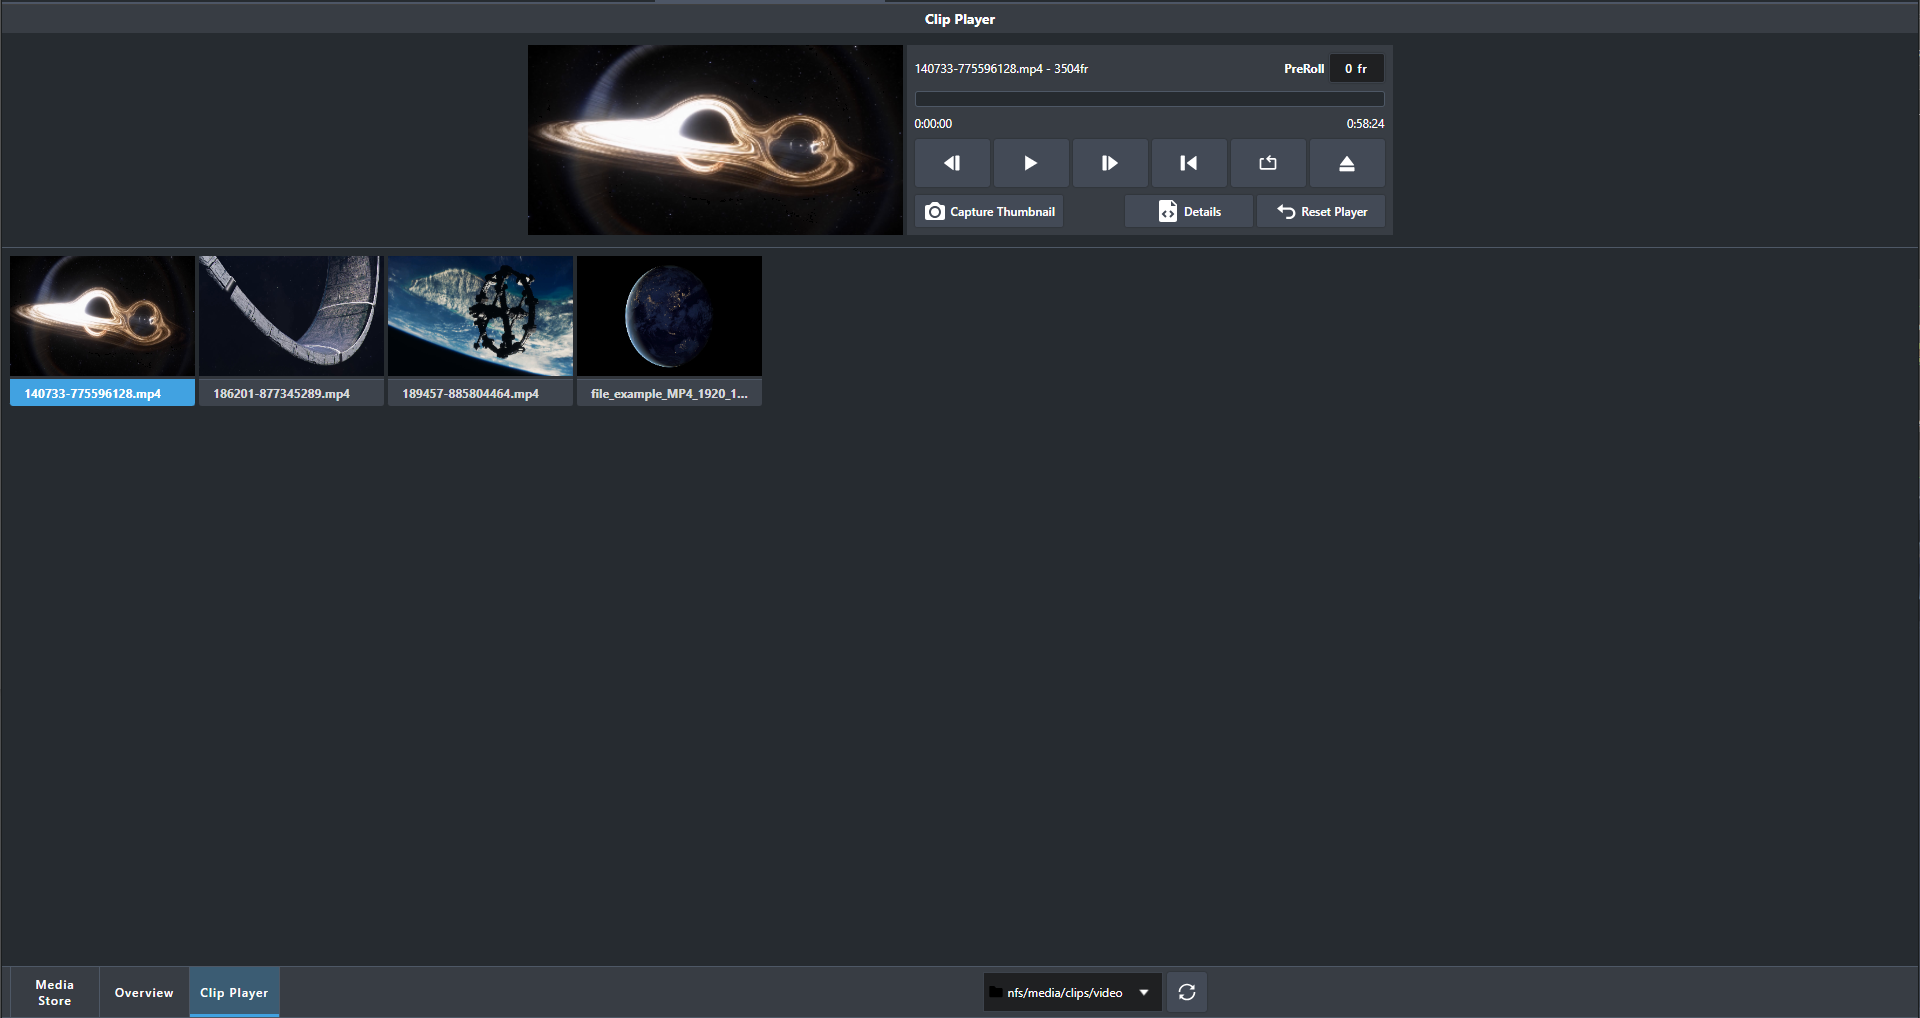Click the clip progress bar
Viewport: 1920px width, 1018px height.
1149,99
